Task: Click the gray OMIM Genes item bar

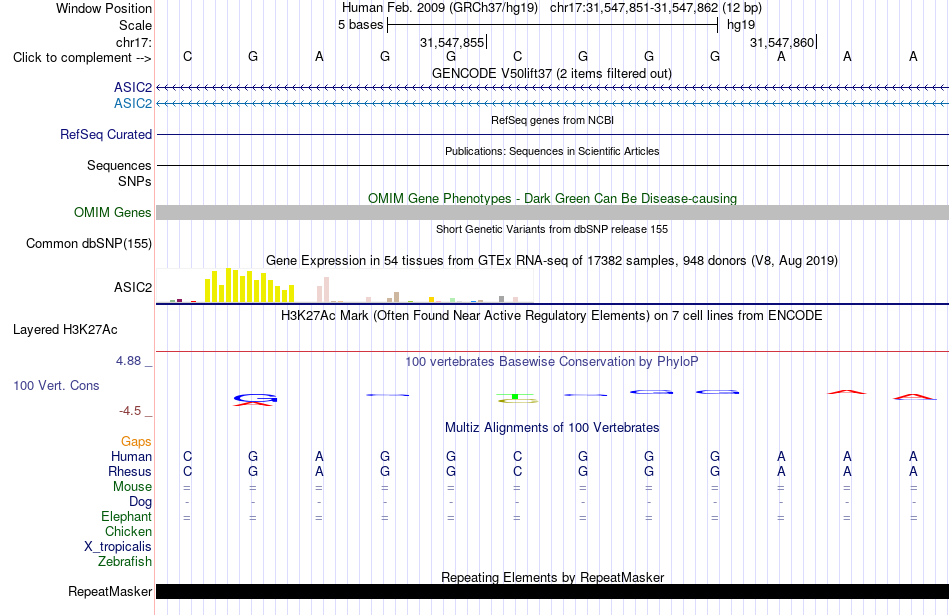Action: [x=553, y=212]
